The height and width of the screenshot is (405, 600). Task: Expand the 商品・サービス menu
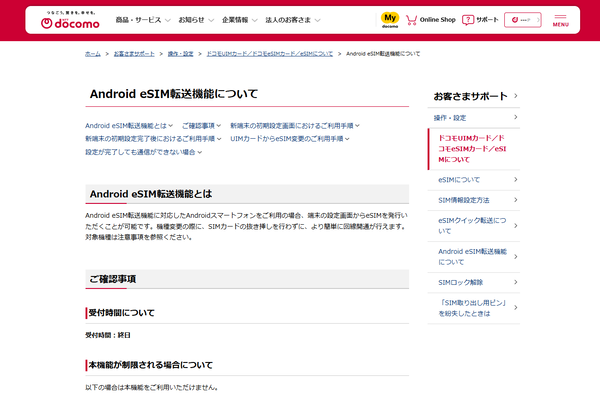point(143,20)
